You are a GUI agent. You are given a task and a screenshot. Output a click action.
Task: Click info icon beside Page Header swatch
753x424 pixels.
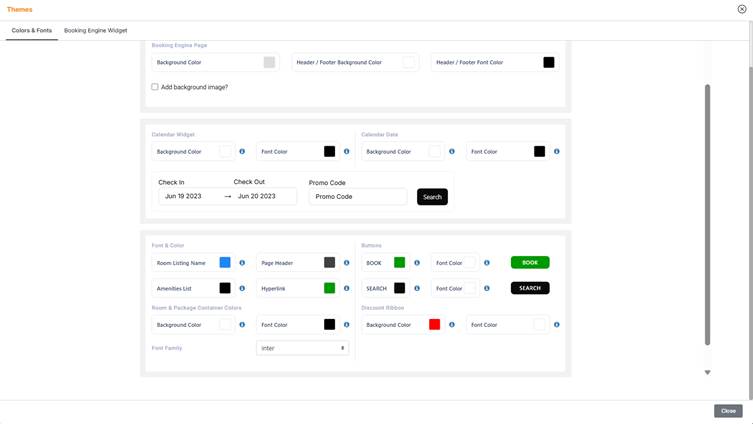pyautogui.click(x=347, y=263)
